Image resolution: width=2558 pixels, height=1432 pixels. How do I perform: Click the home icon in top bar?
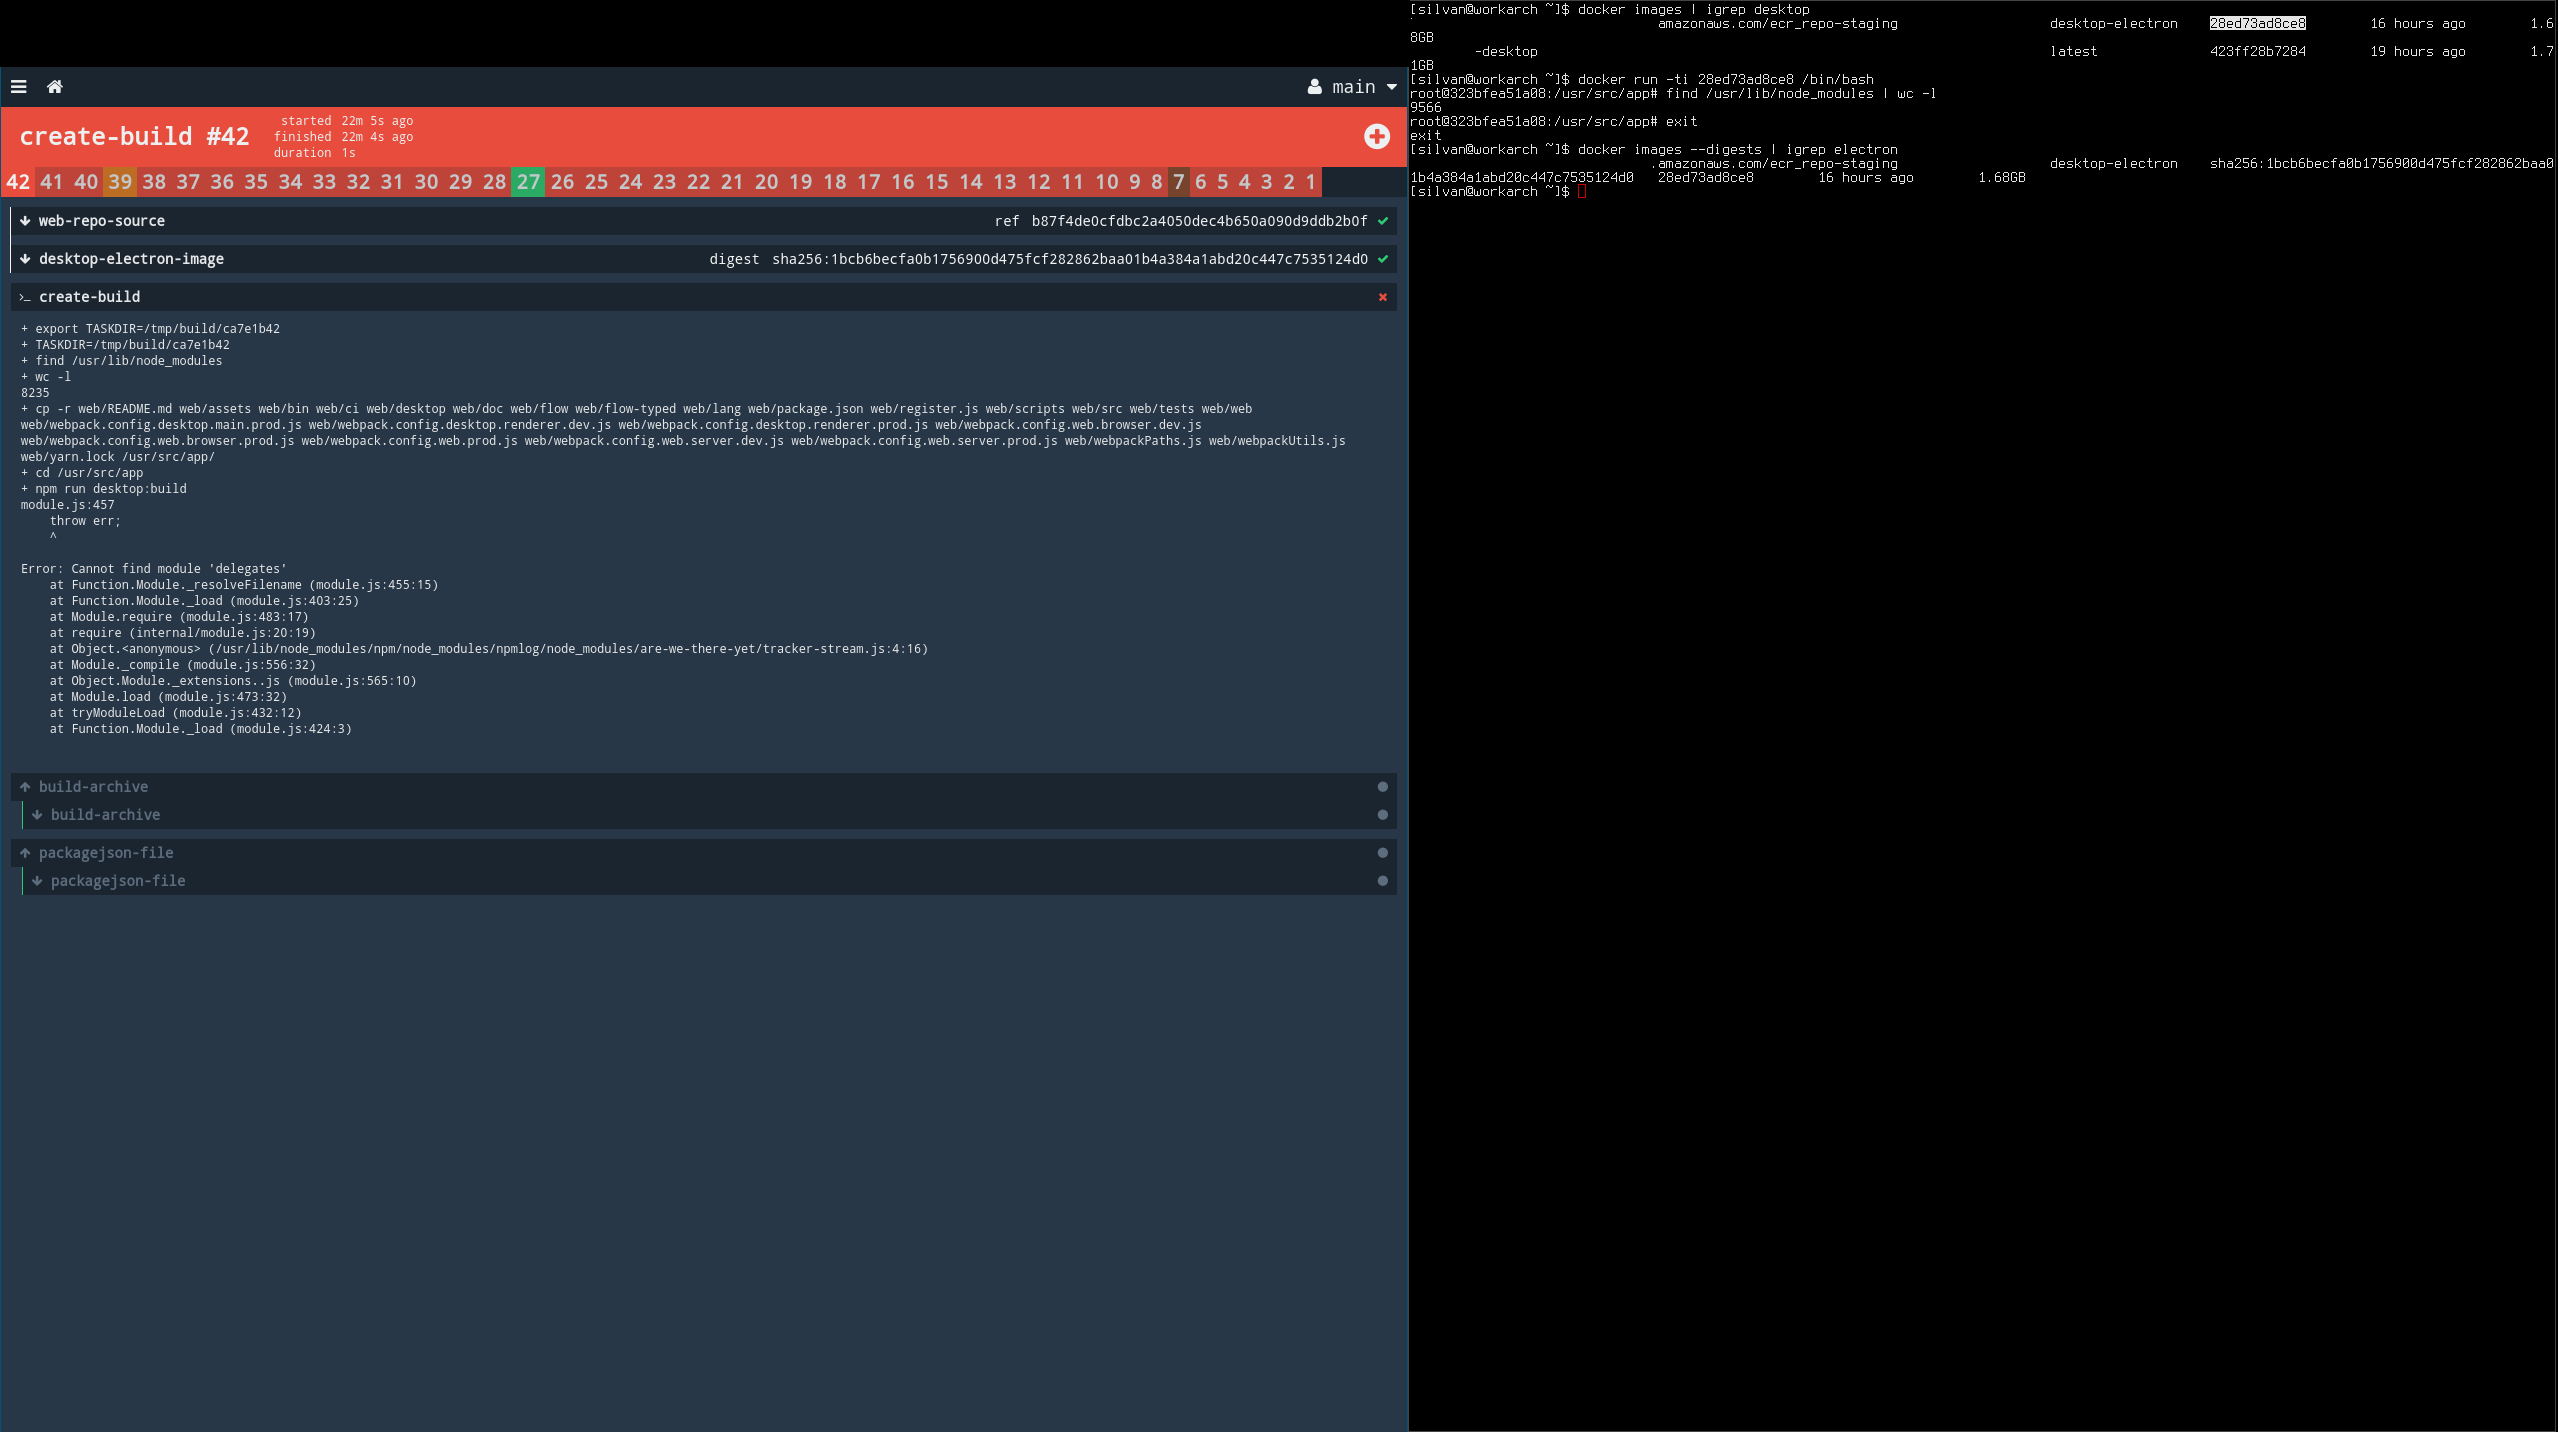coord(56,86)
